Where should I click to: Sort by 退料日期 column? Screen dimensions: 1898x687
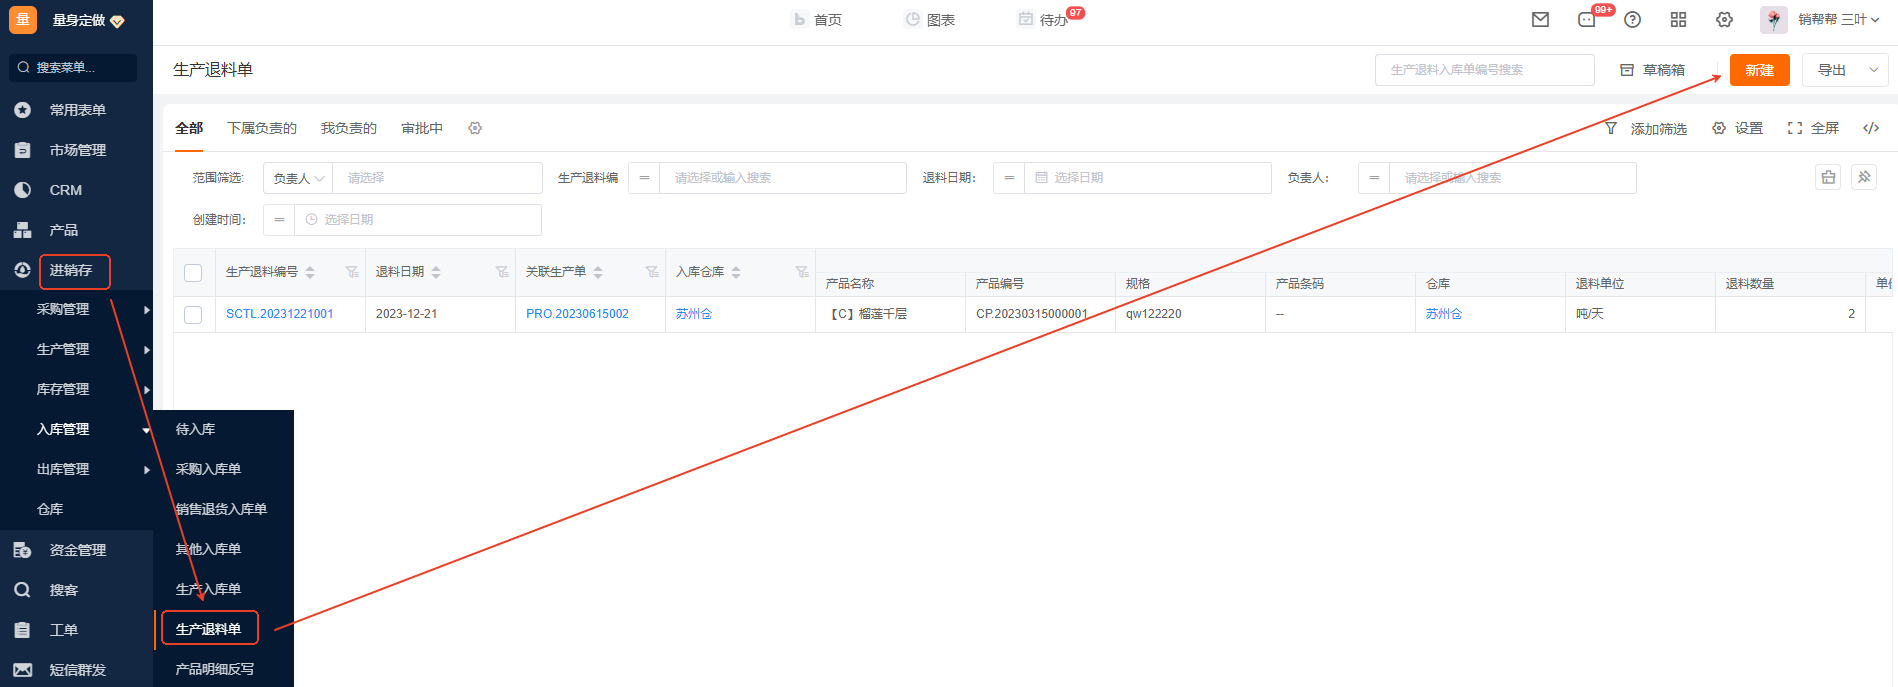tap(436, 272)
